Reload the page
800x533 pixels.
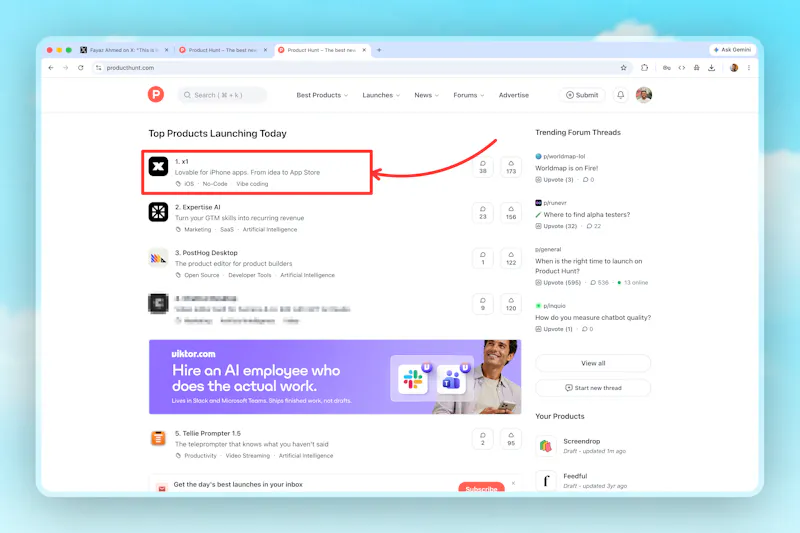[x=81, y=68]
